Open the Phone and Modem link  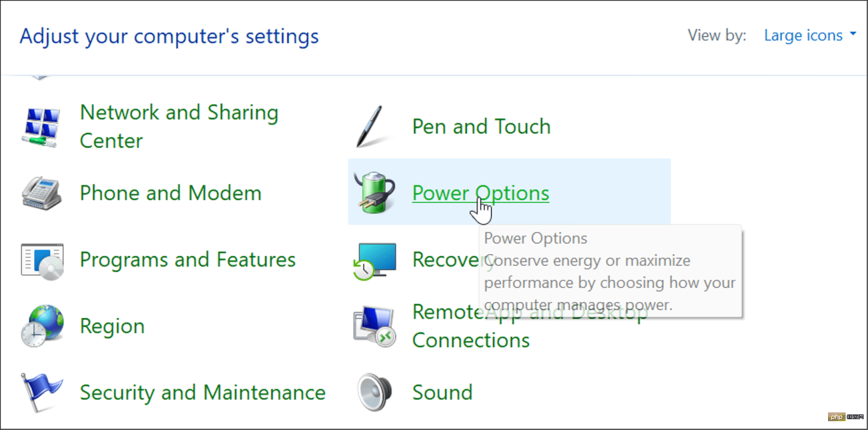click(x=170, y=193)
